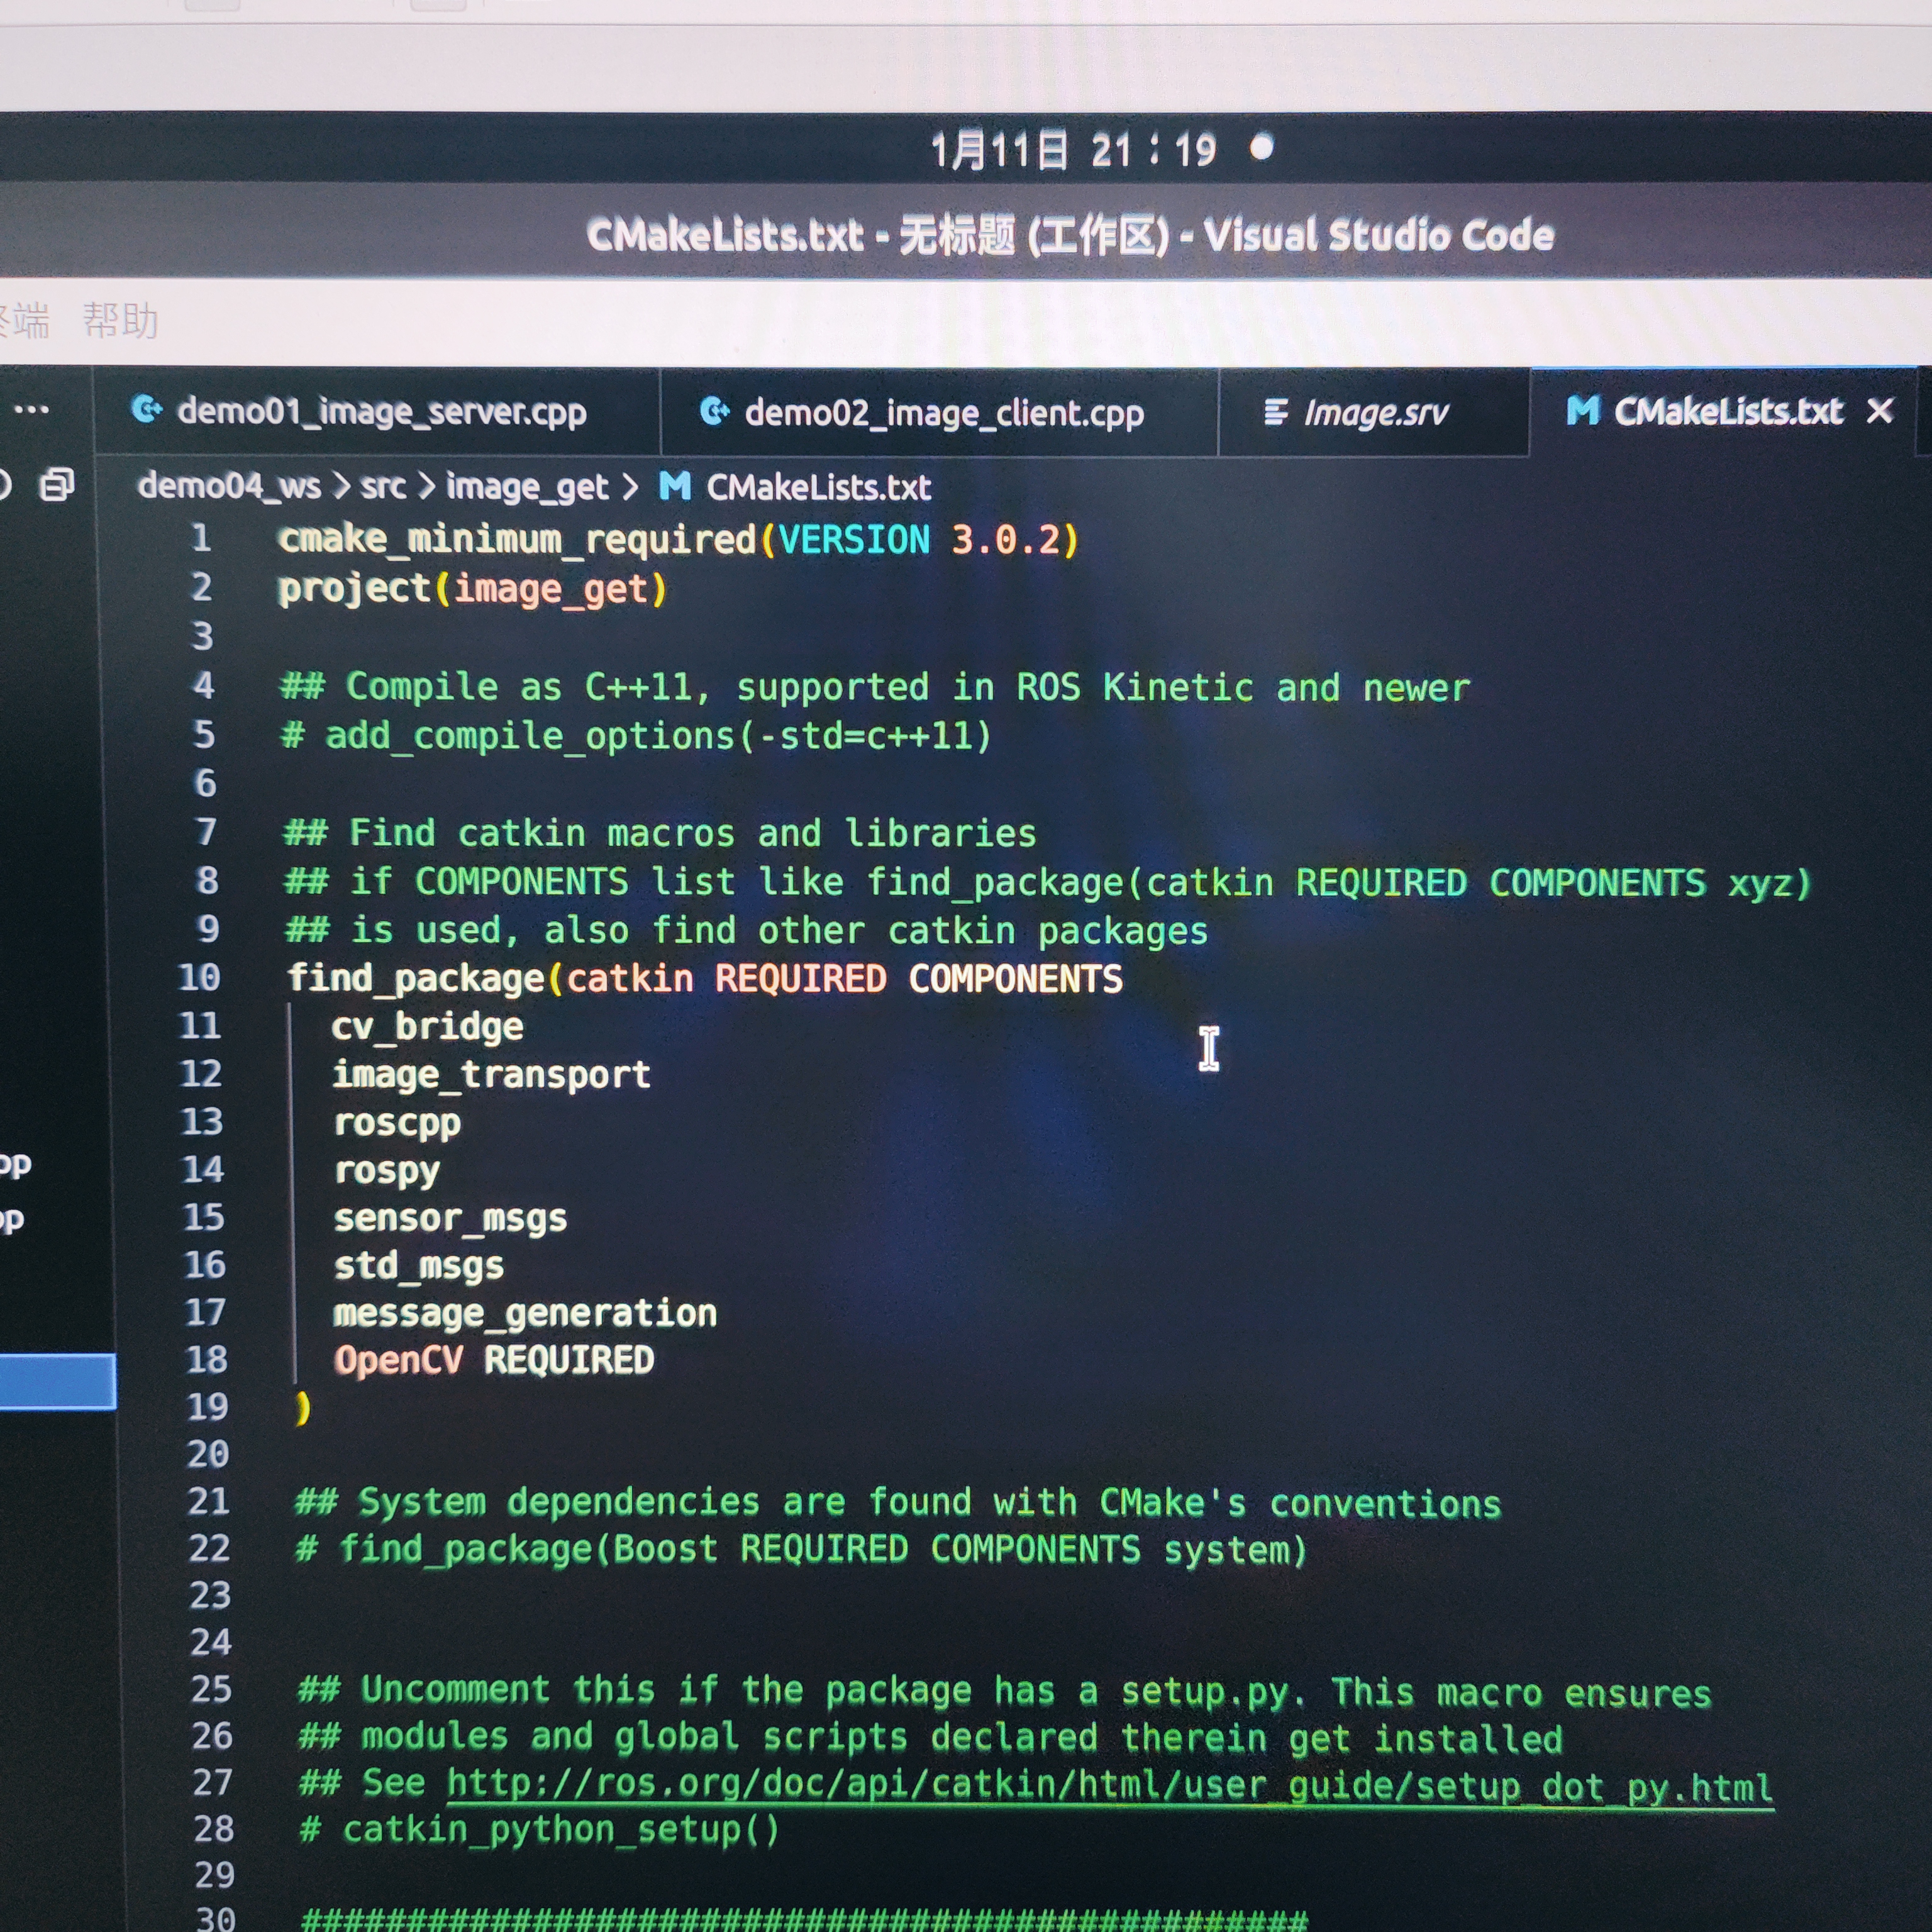This screenshot has width=1932, height=1932.
Task: Close the CMakeLists.txt editor tab
Action: point(1880,410)
